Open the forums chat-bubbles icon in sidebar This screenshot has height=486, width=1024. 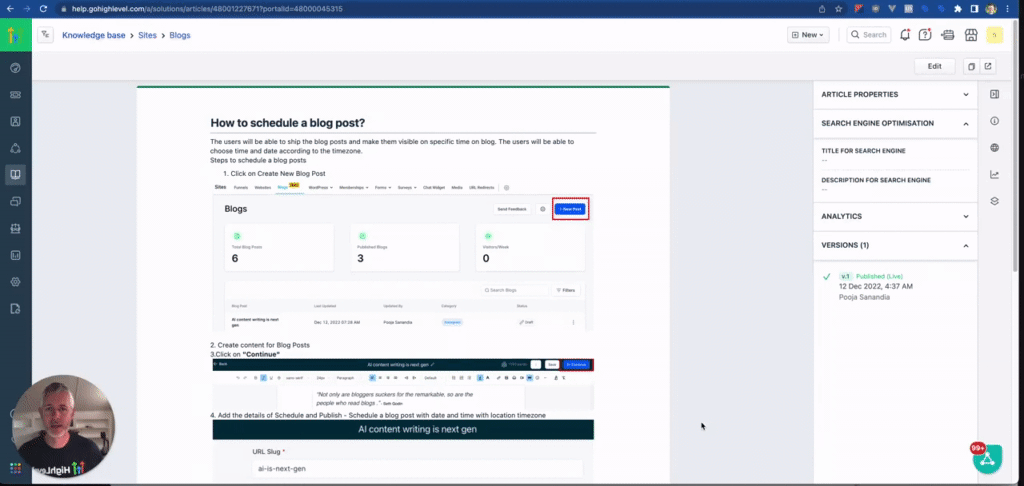pyautogui.click(x=16, y=202)
